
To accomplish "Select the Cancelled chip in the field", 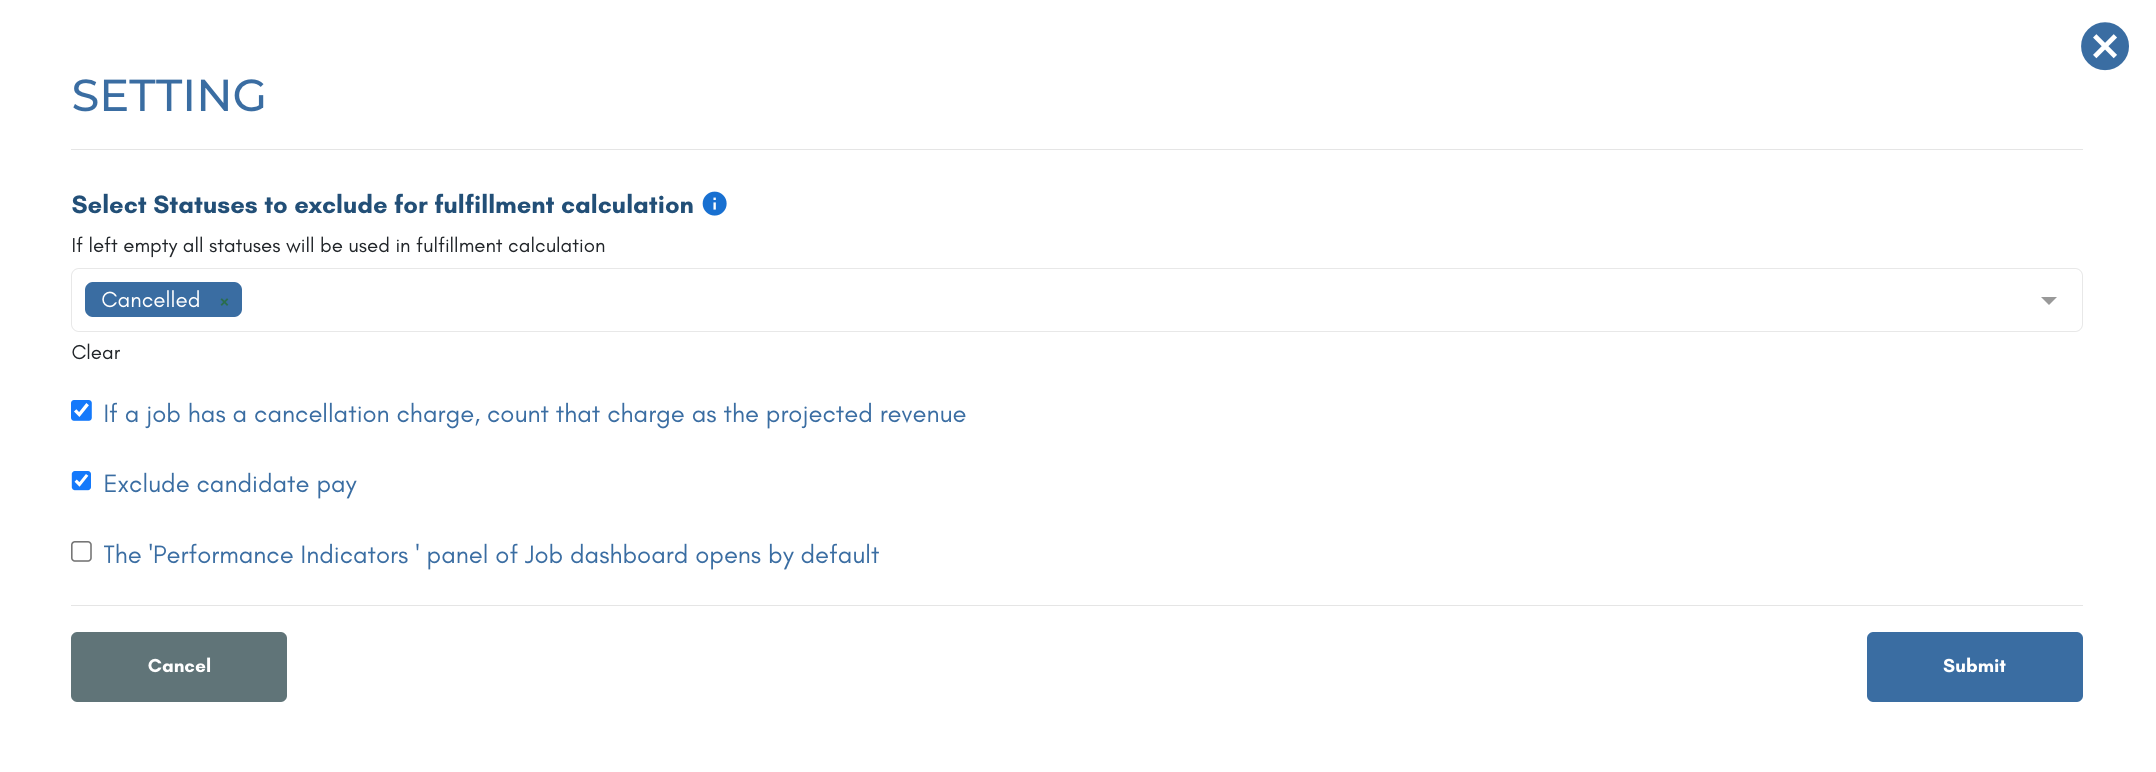I will [150, 300].
